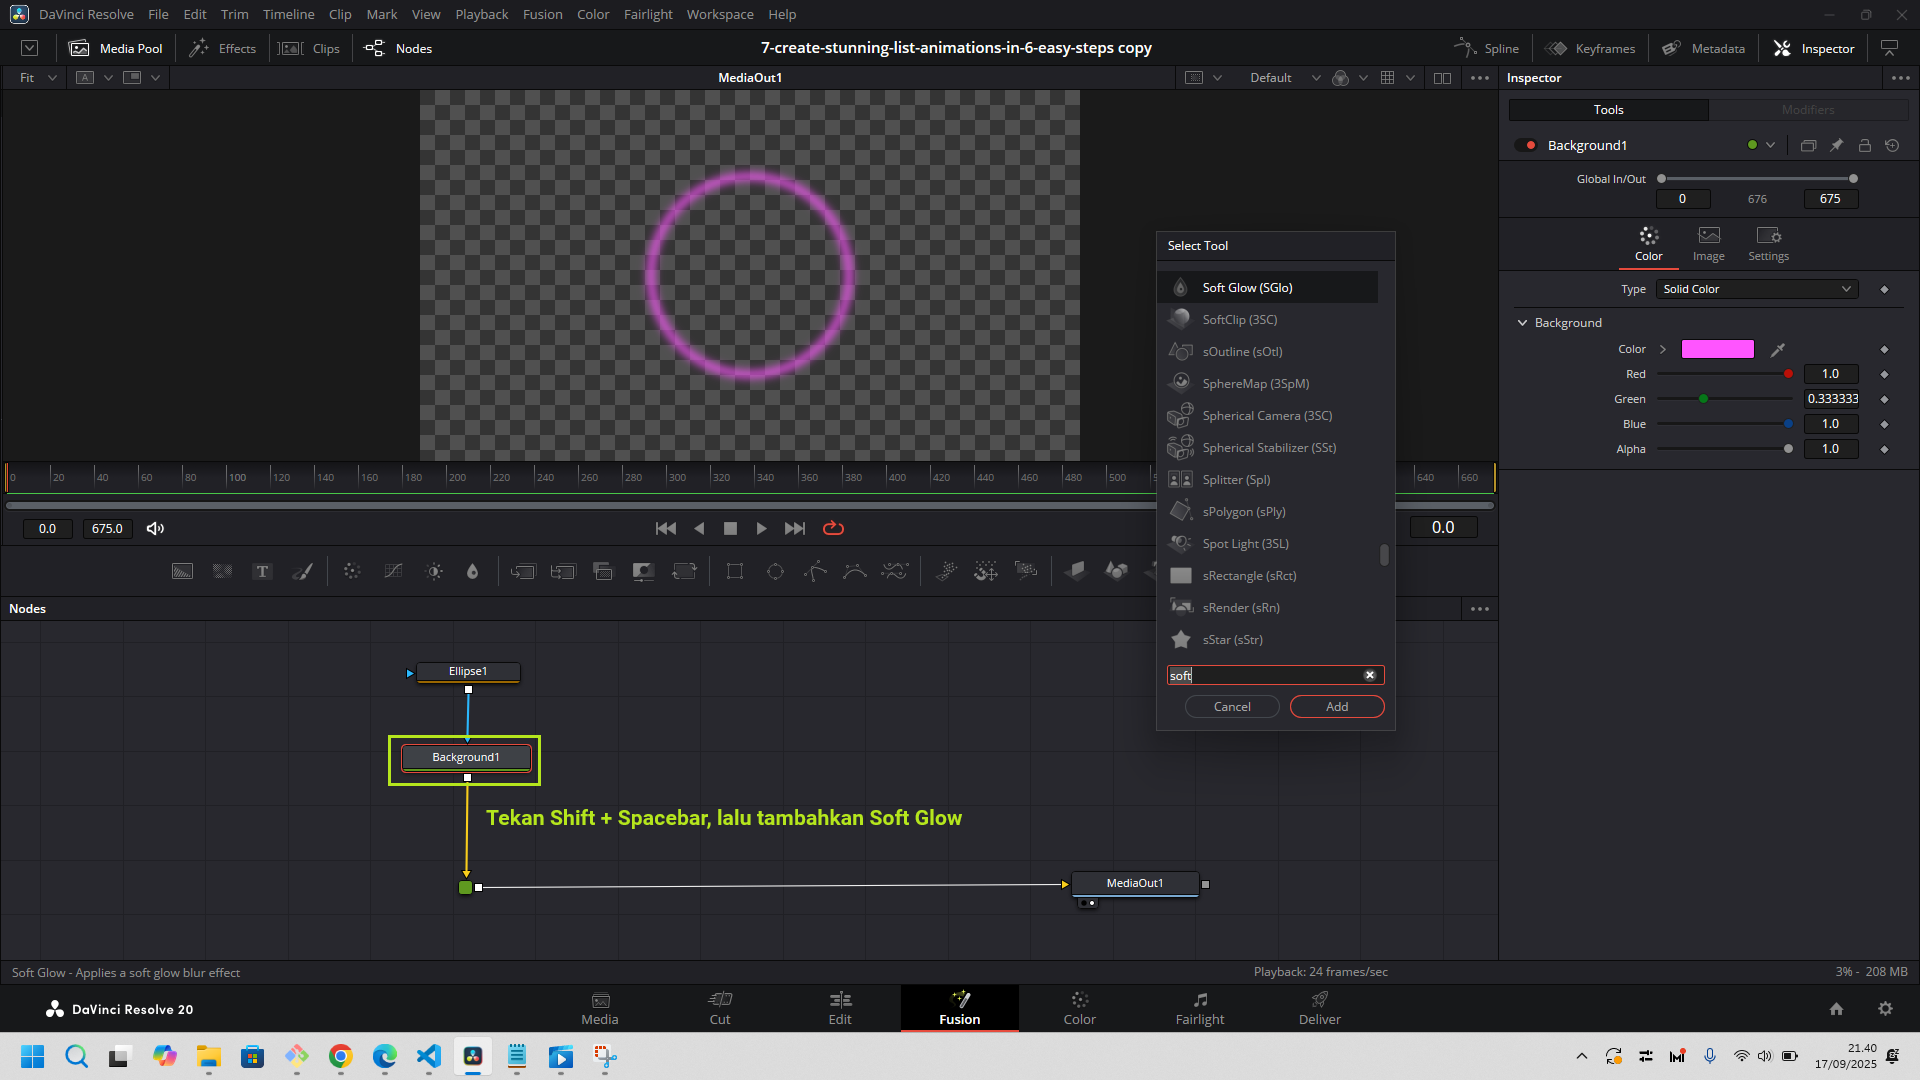Screen dimensions: 1920x1080
Task: Open the Fusion menu
Action: click(x=542, y=14)
